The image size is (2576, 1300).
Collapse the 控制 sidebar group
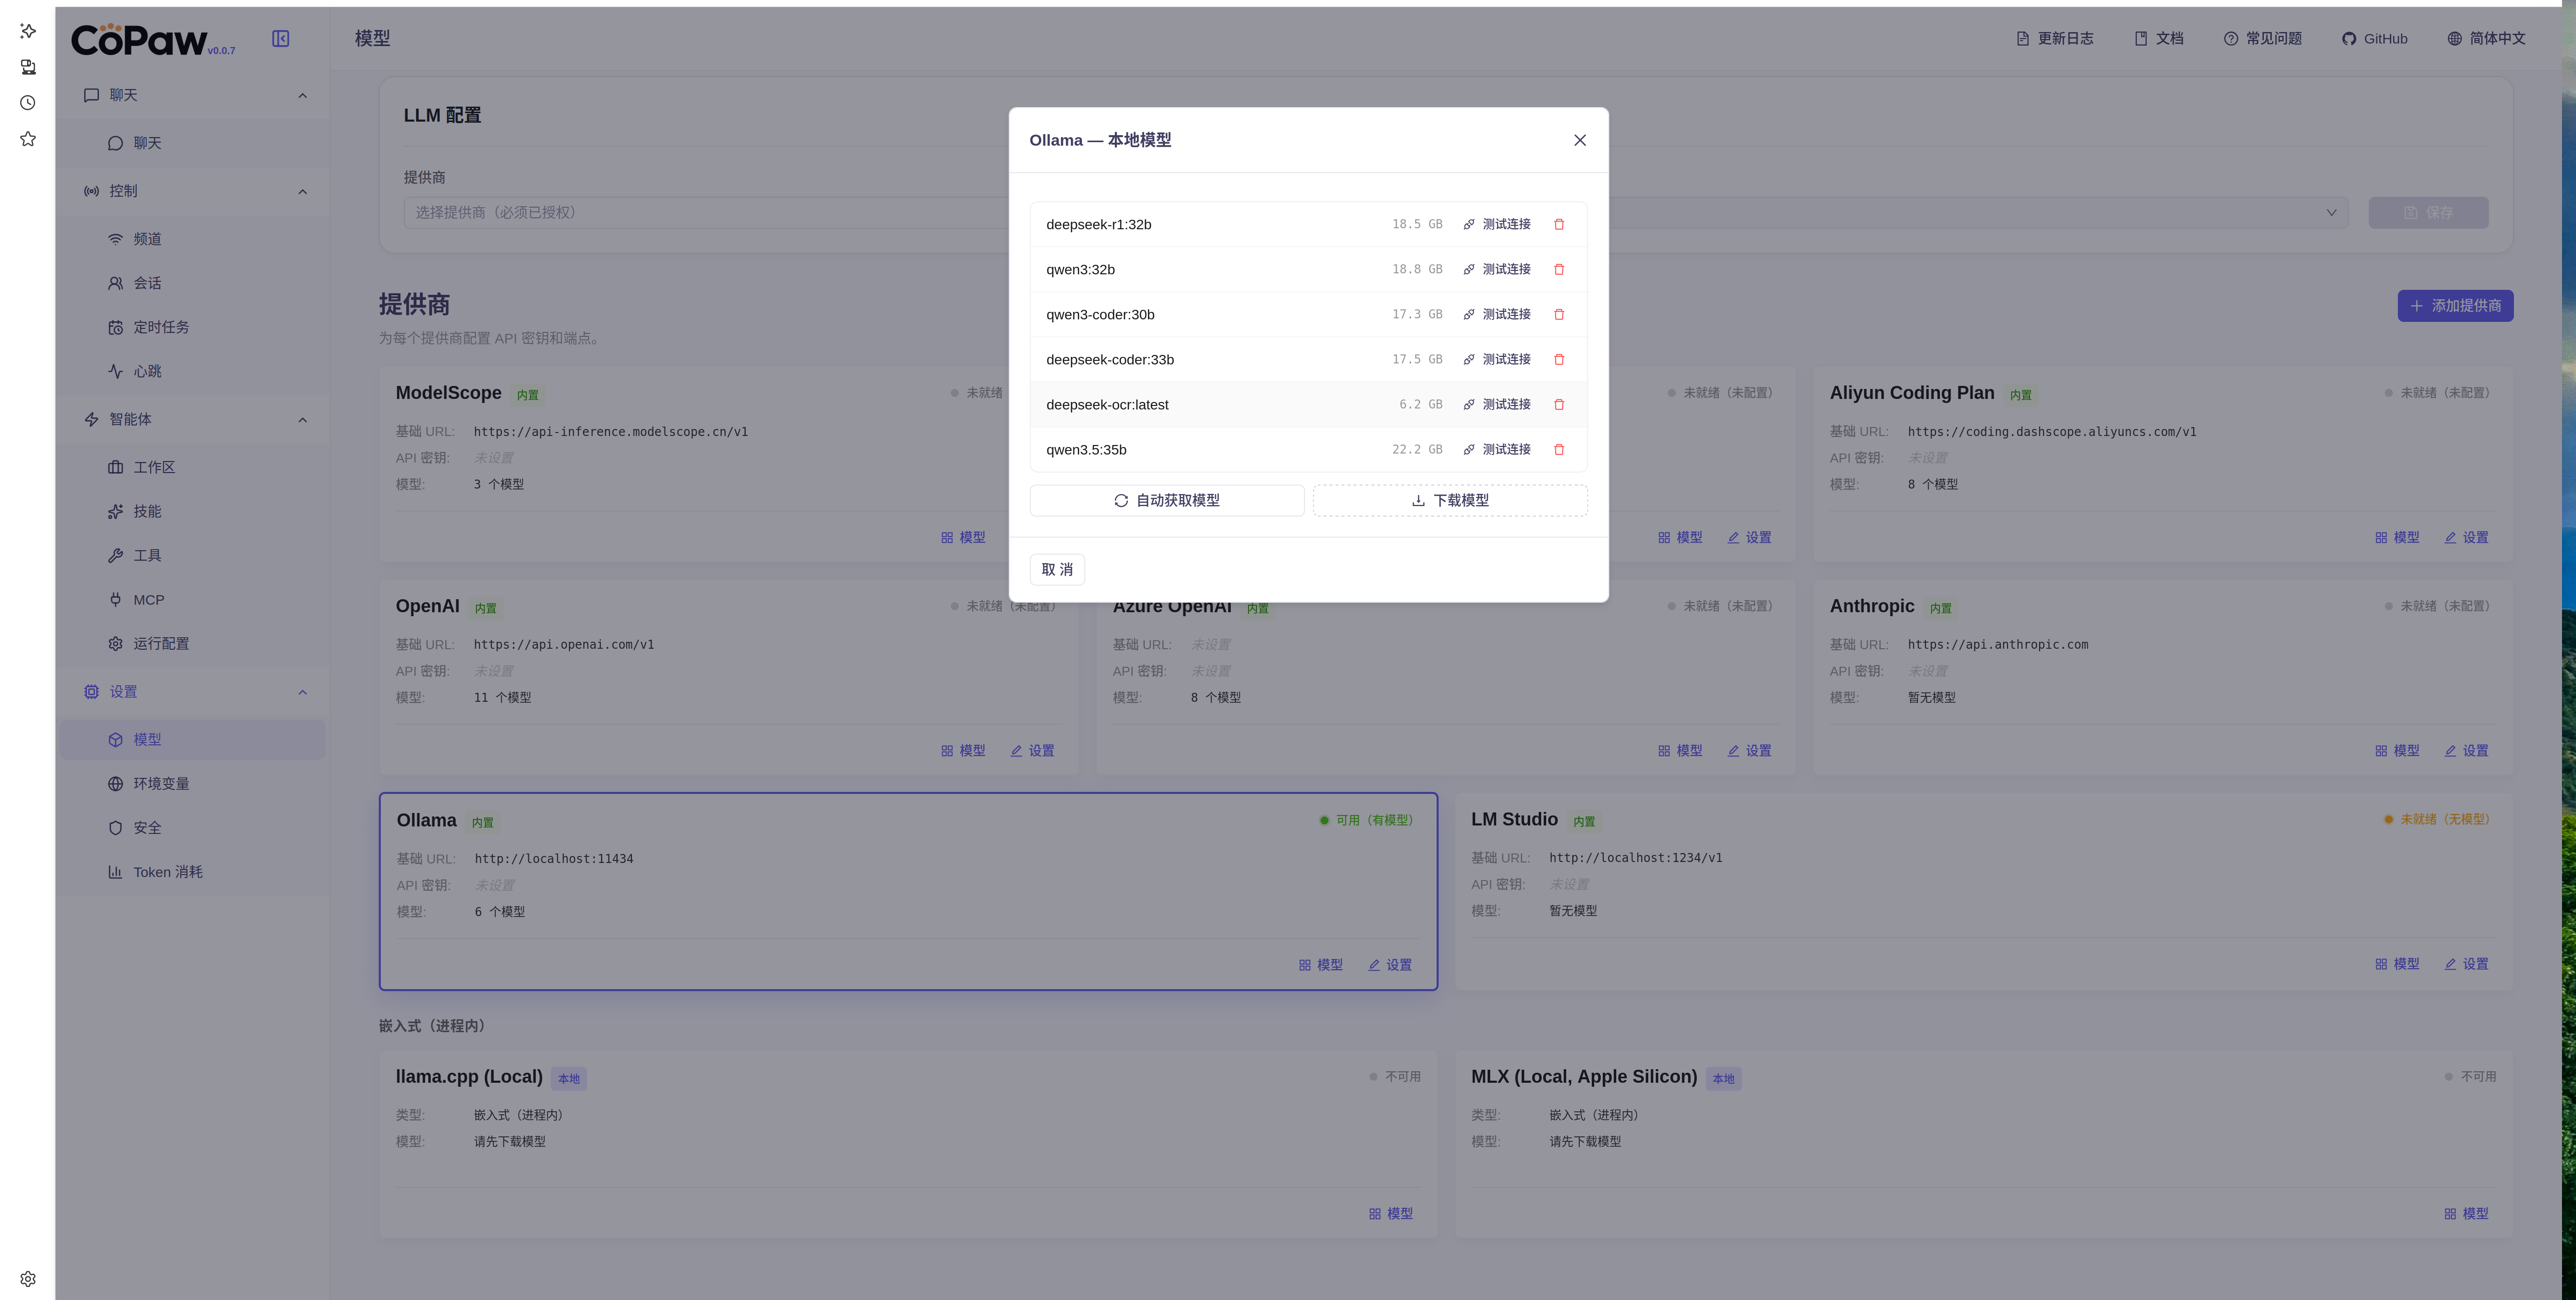coord(303,191)
